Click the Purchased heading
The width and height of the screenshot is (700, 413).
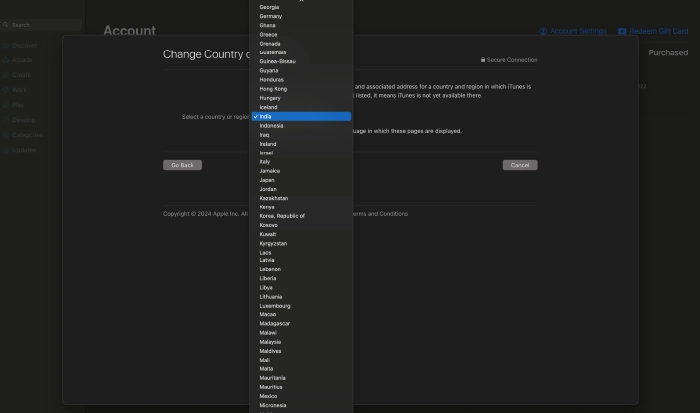pos(668,53)
